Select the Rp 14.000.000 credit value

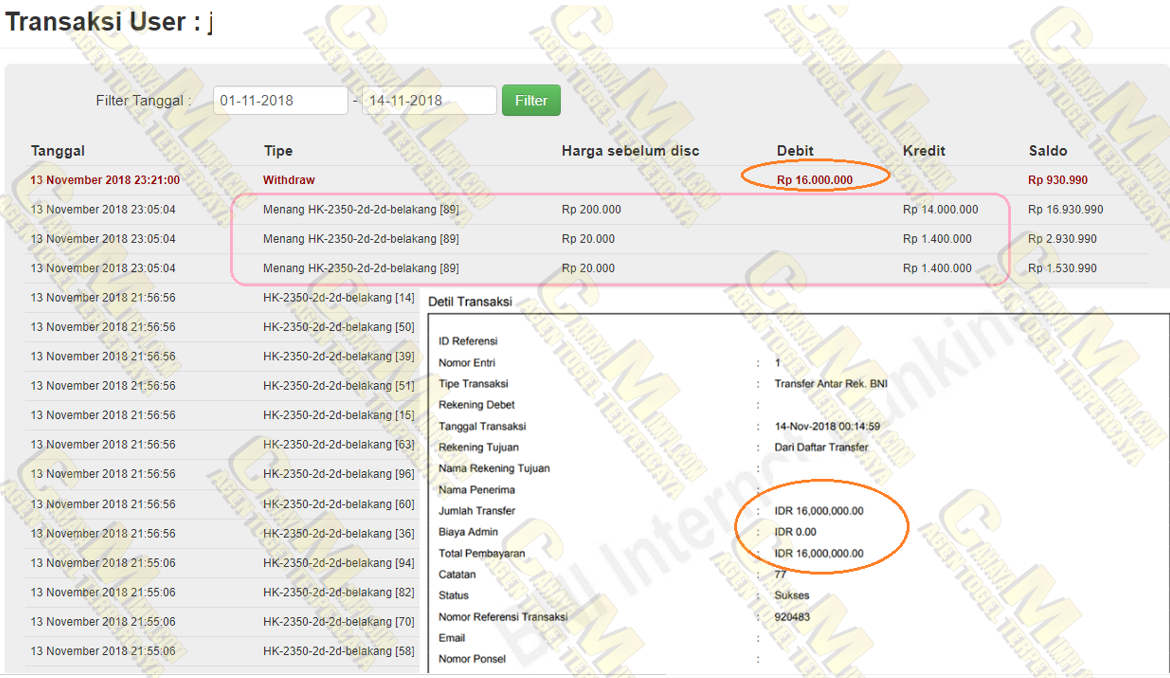[x=940, y=210]
